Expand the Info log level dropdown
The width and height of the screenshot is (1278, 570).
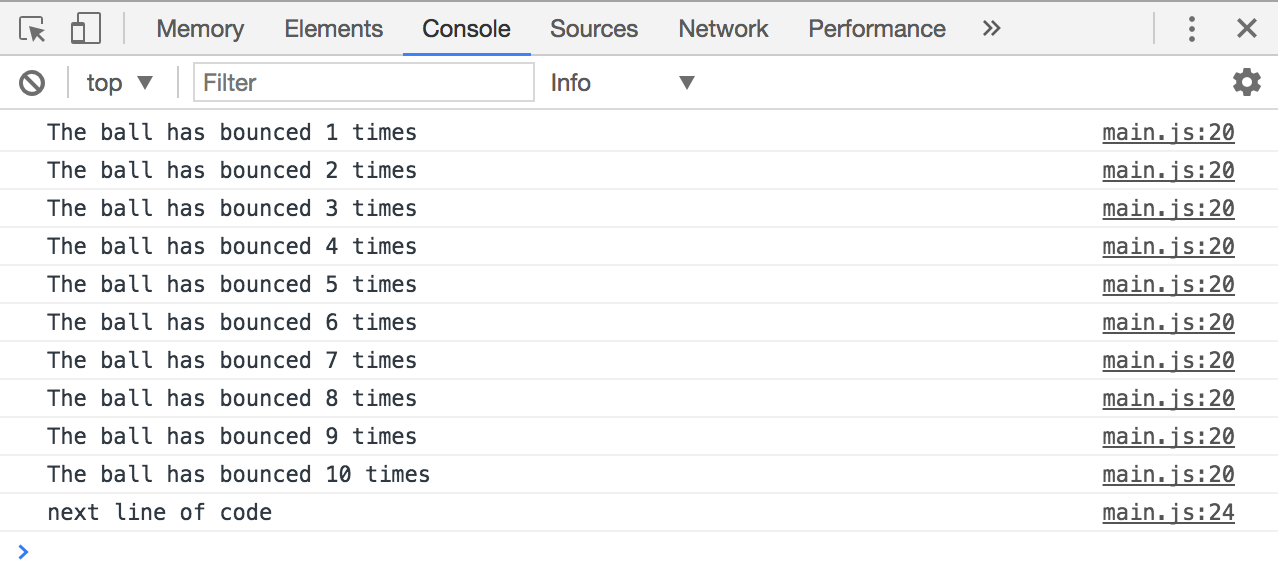click(622, 83)
